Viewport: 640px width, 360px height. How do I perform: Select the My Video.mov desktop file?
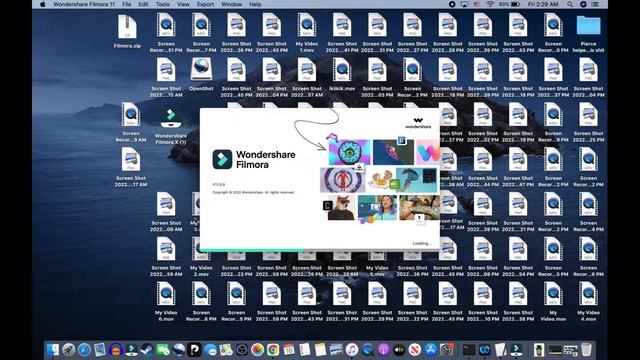553,294
